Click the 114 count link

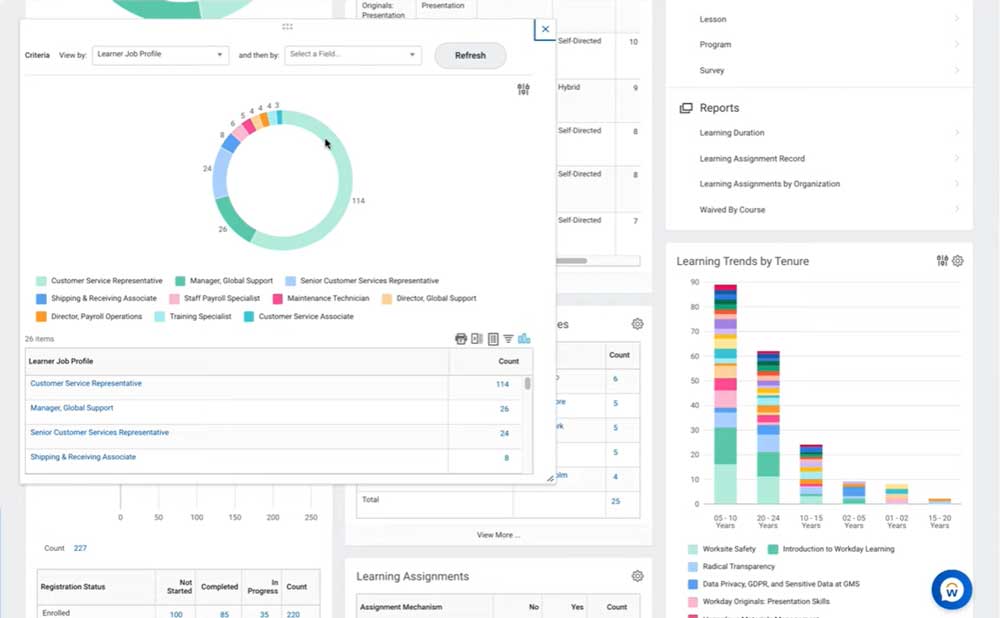coord(503,384)
